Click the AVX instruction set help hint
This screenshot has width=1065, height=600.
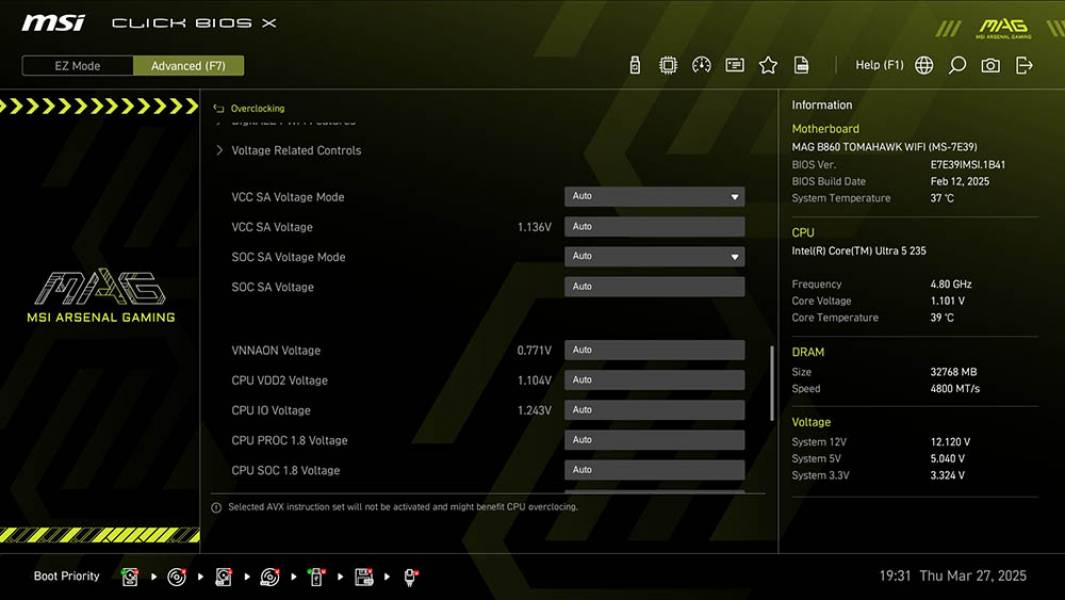click(x=403, y=507)
